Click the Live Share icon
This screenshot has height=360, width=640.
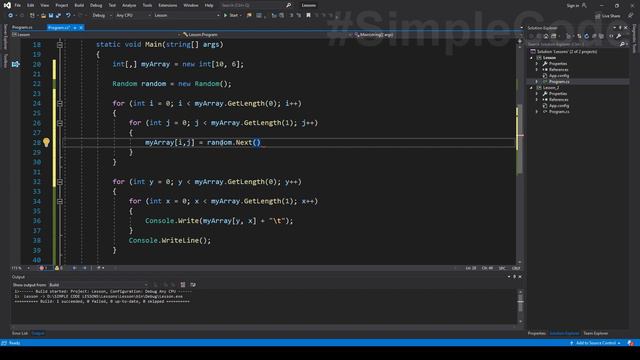click(x=598, y=16)
